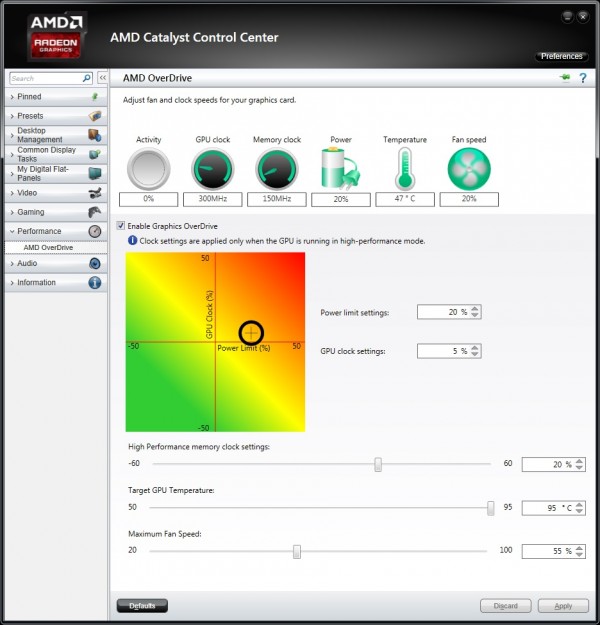The height and width of the screenshot is (625, 600).
Task: Click the Defaults button
Action: 142,606
